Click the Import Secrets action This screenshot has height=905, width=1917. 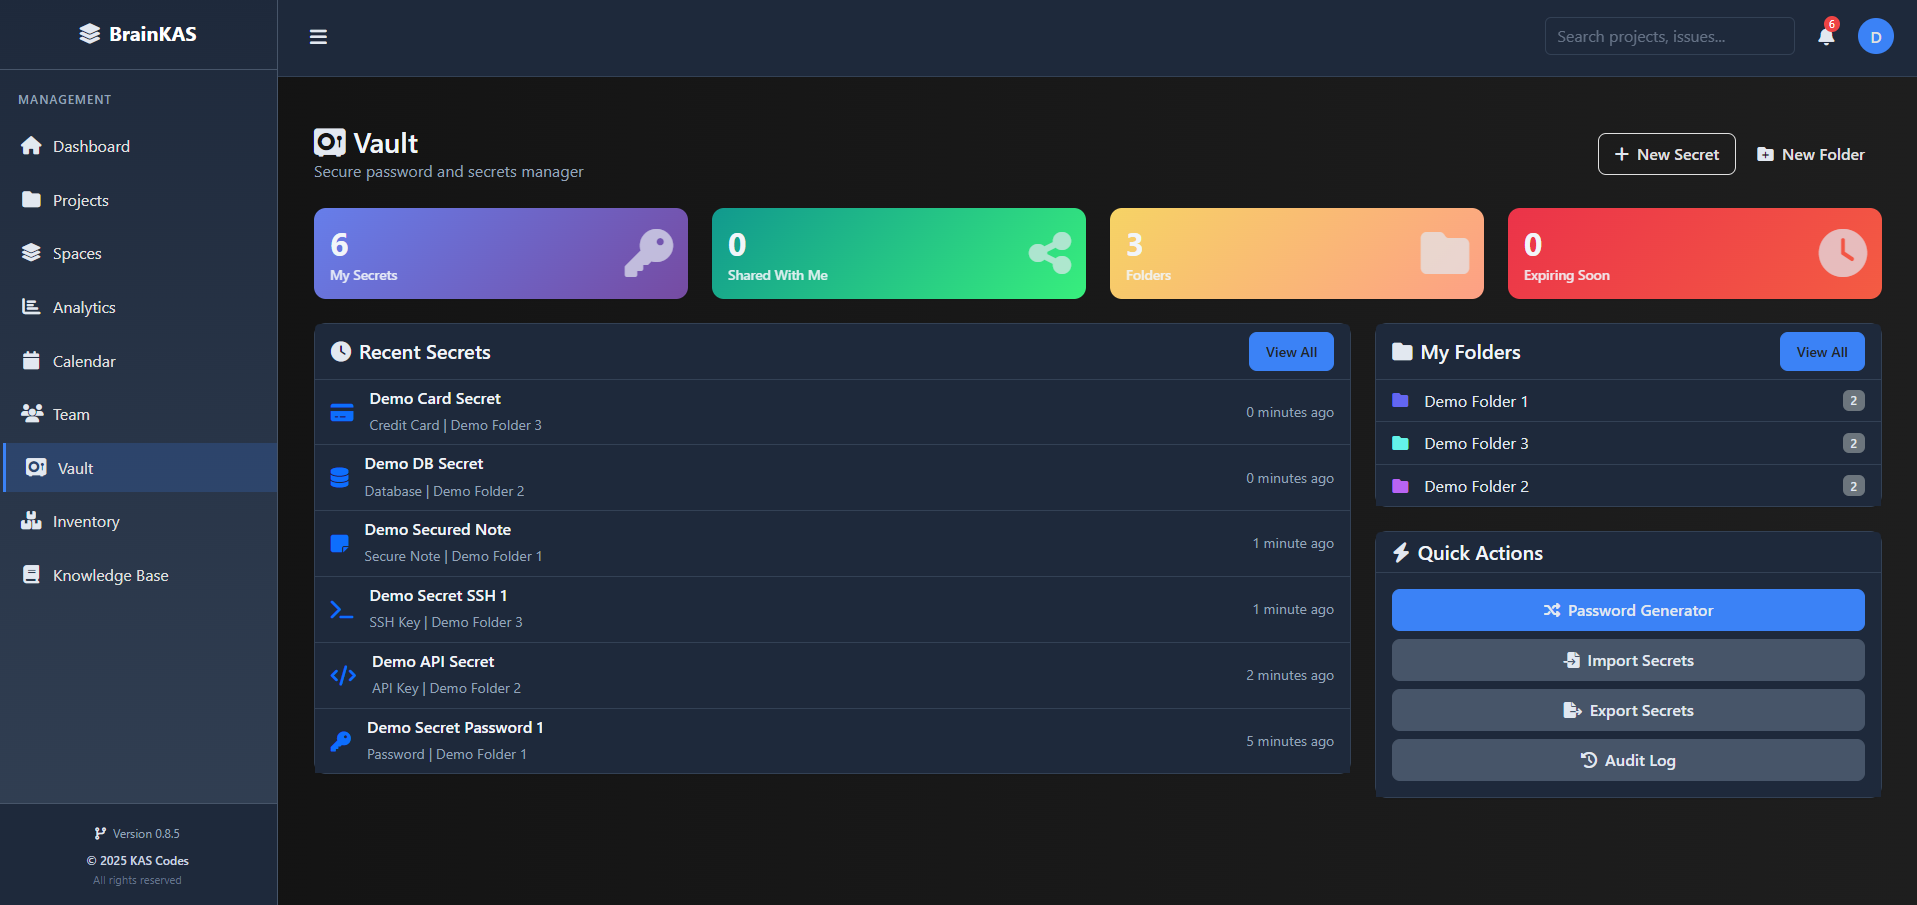pos(1627,660)
